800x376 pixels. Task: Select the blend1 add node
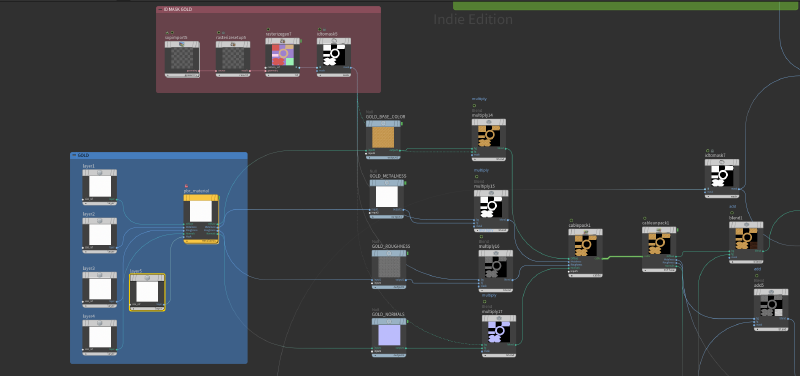coord(746,242)
